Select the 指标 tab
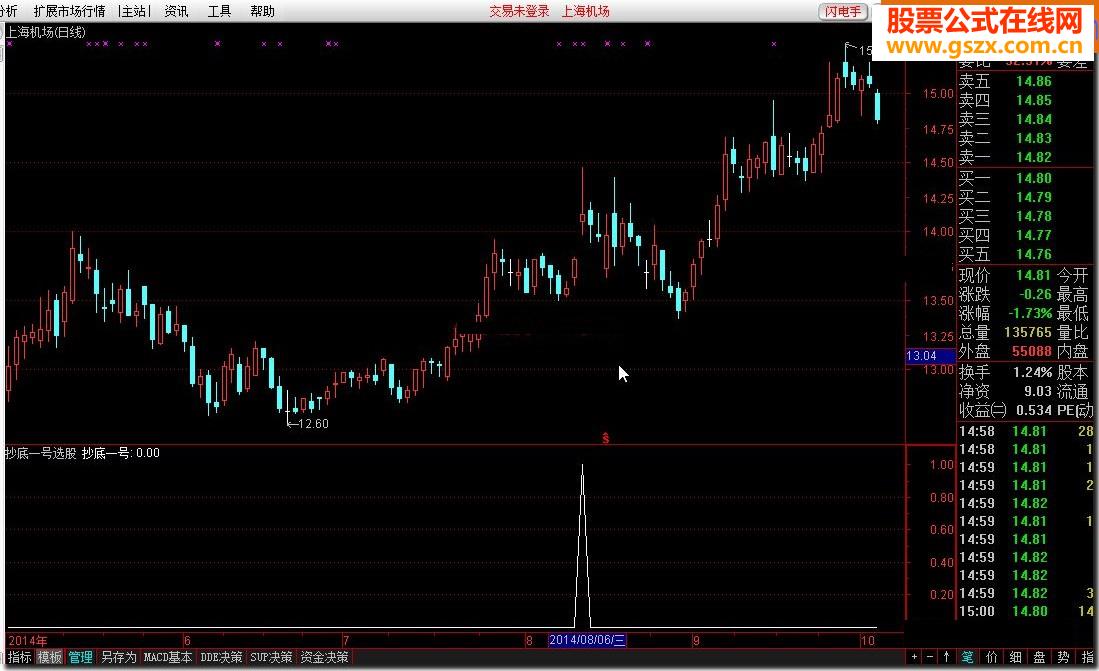Screen dimensions: 1099x671 tap(20, 657)
